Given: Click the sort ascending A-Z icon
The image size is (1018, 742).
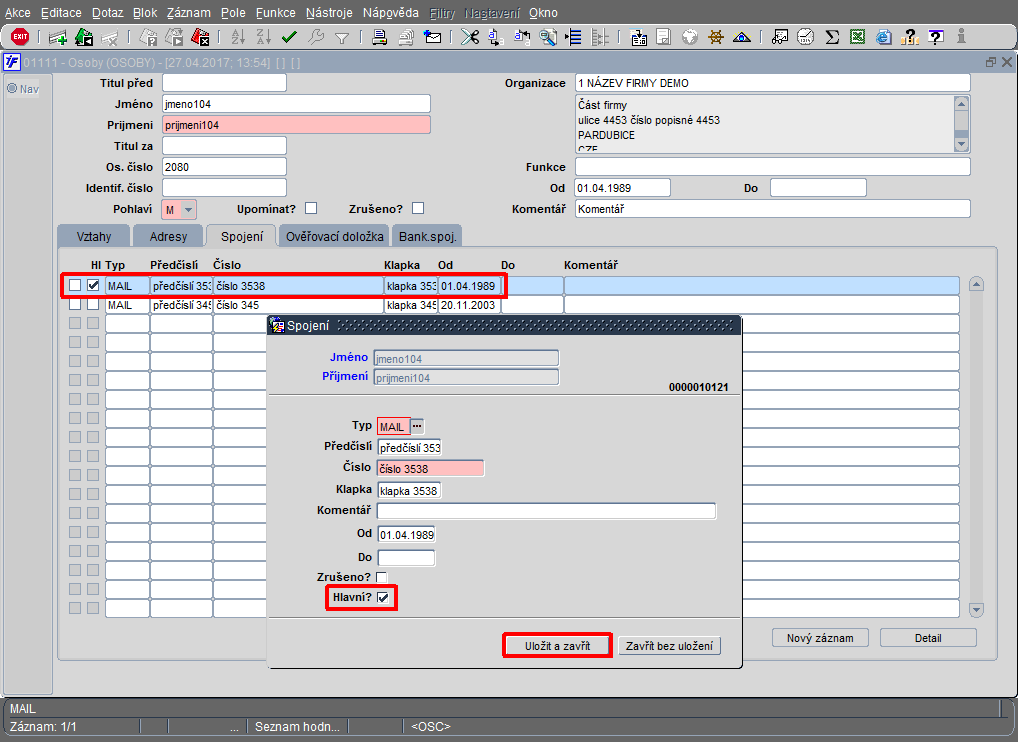Looking at the screenshot, I should tap(238, 38).
